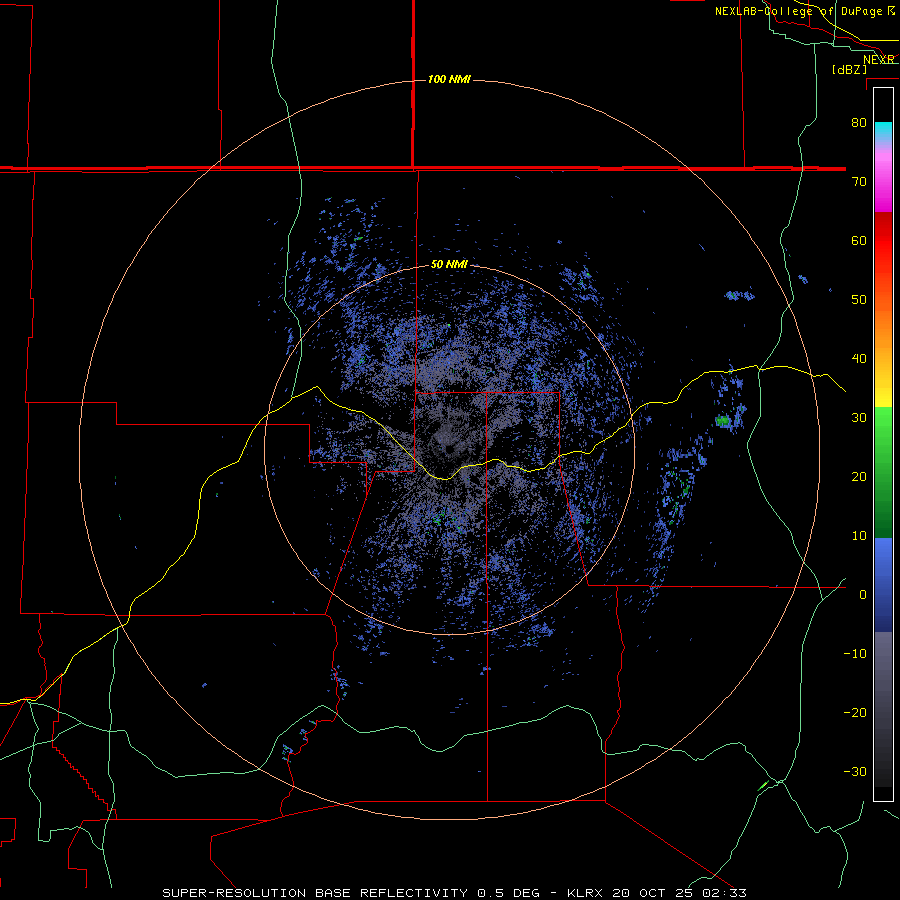Click the yellow 35 dBZ color band
Image resolution: width=900 pixels, height=900 pixels.
(883, 389)
